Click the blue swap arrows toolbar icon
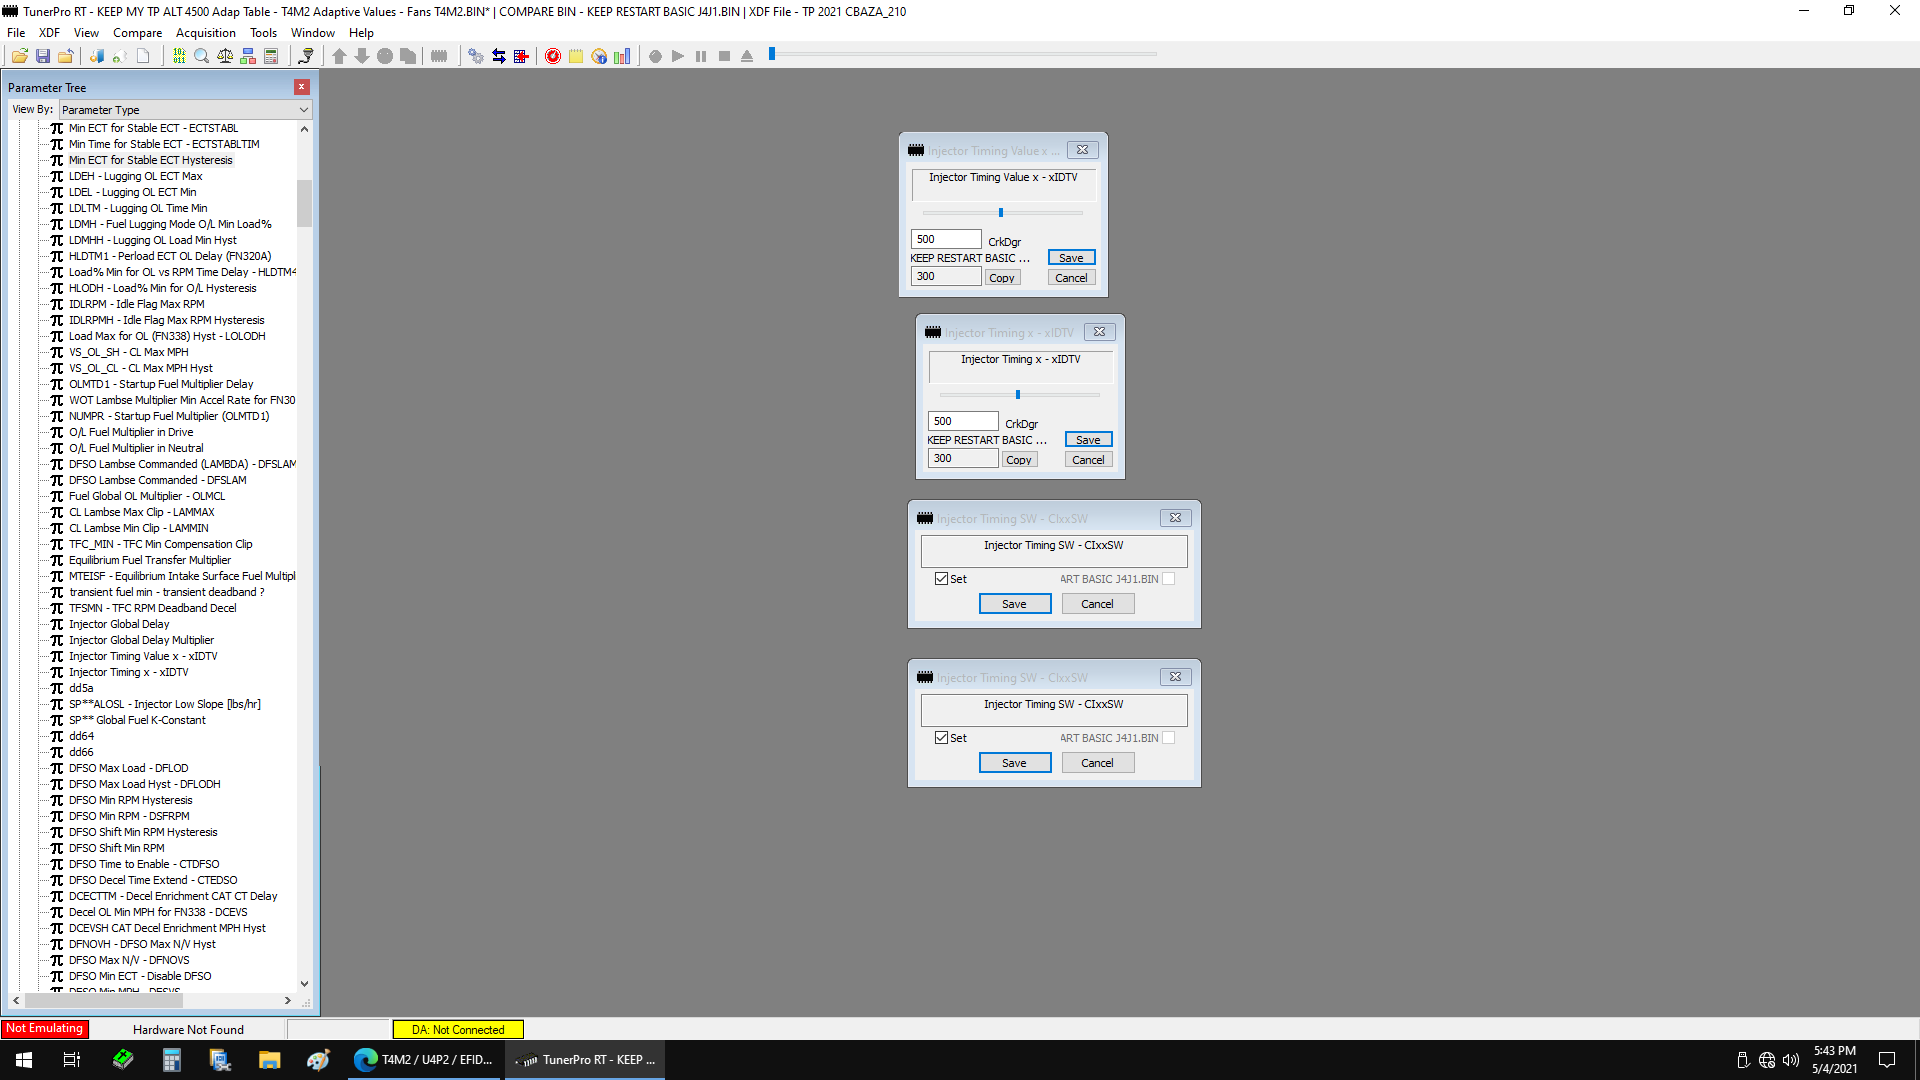 (498, 56)
